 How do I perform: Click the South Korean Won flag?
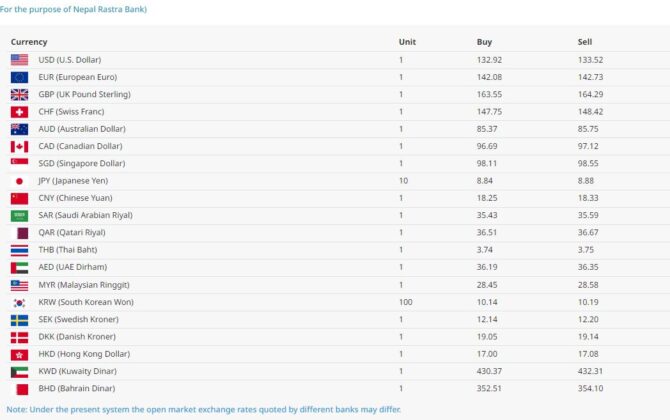19,302
